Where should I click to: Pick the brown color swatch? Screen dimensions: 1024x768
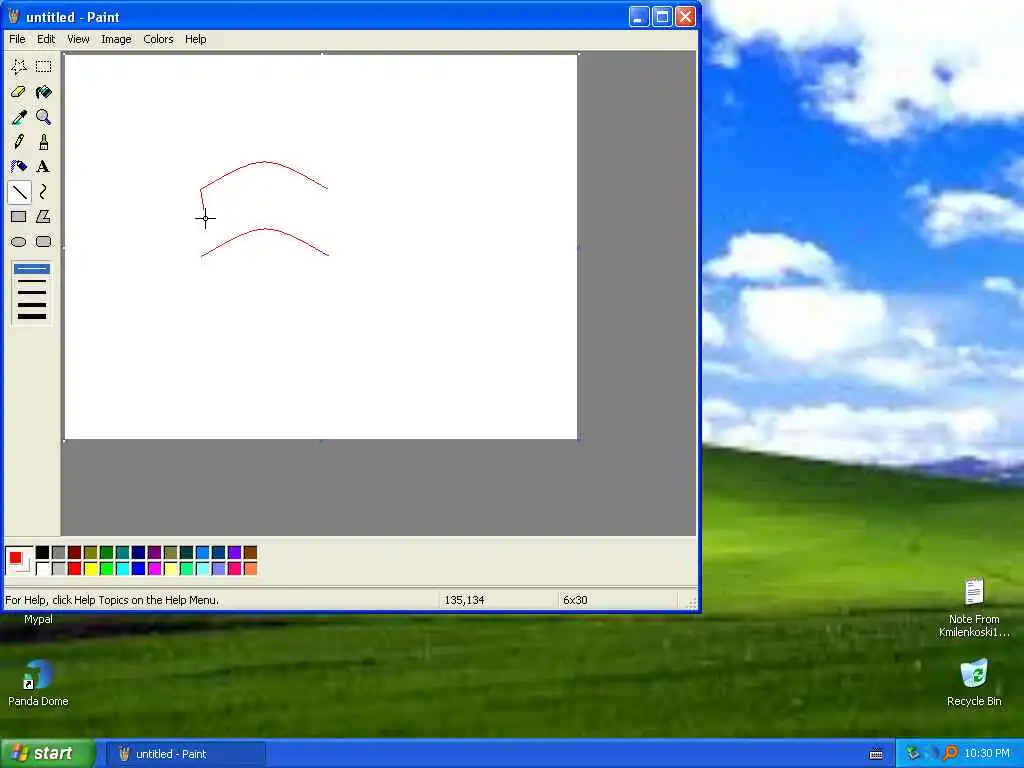point(250,553)
